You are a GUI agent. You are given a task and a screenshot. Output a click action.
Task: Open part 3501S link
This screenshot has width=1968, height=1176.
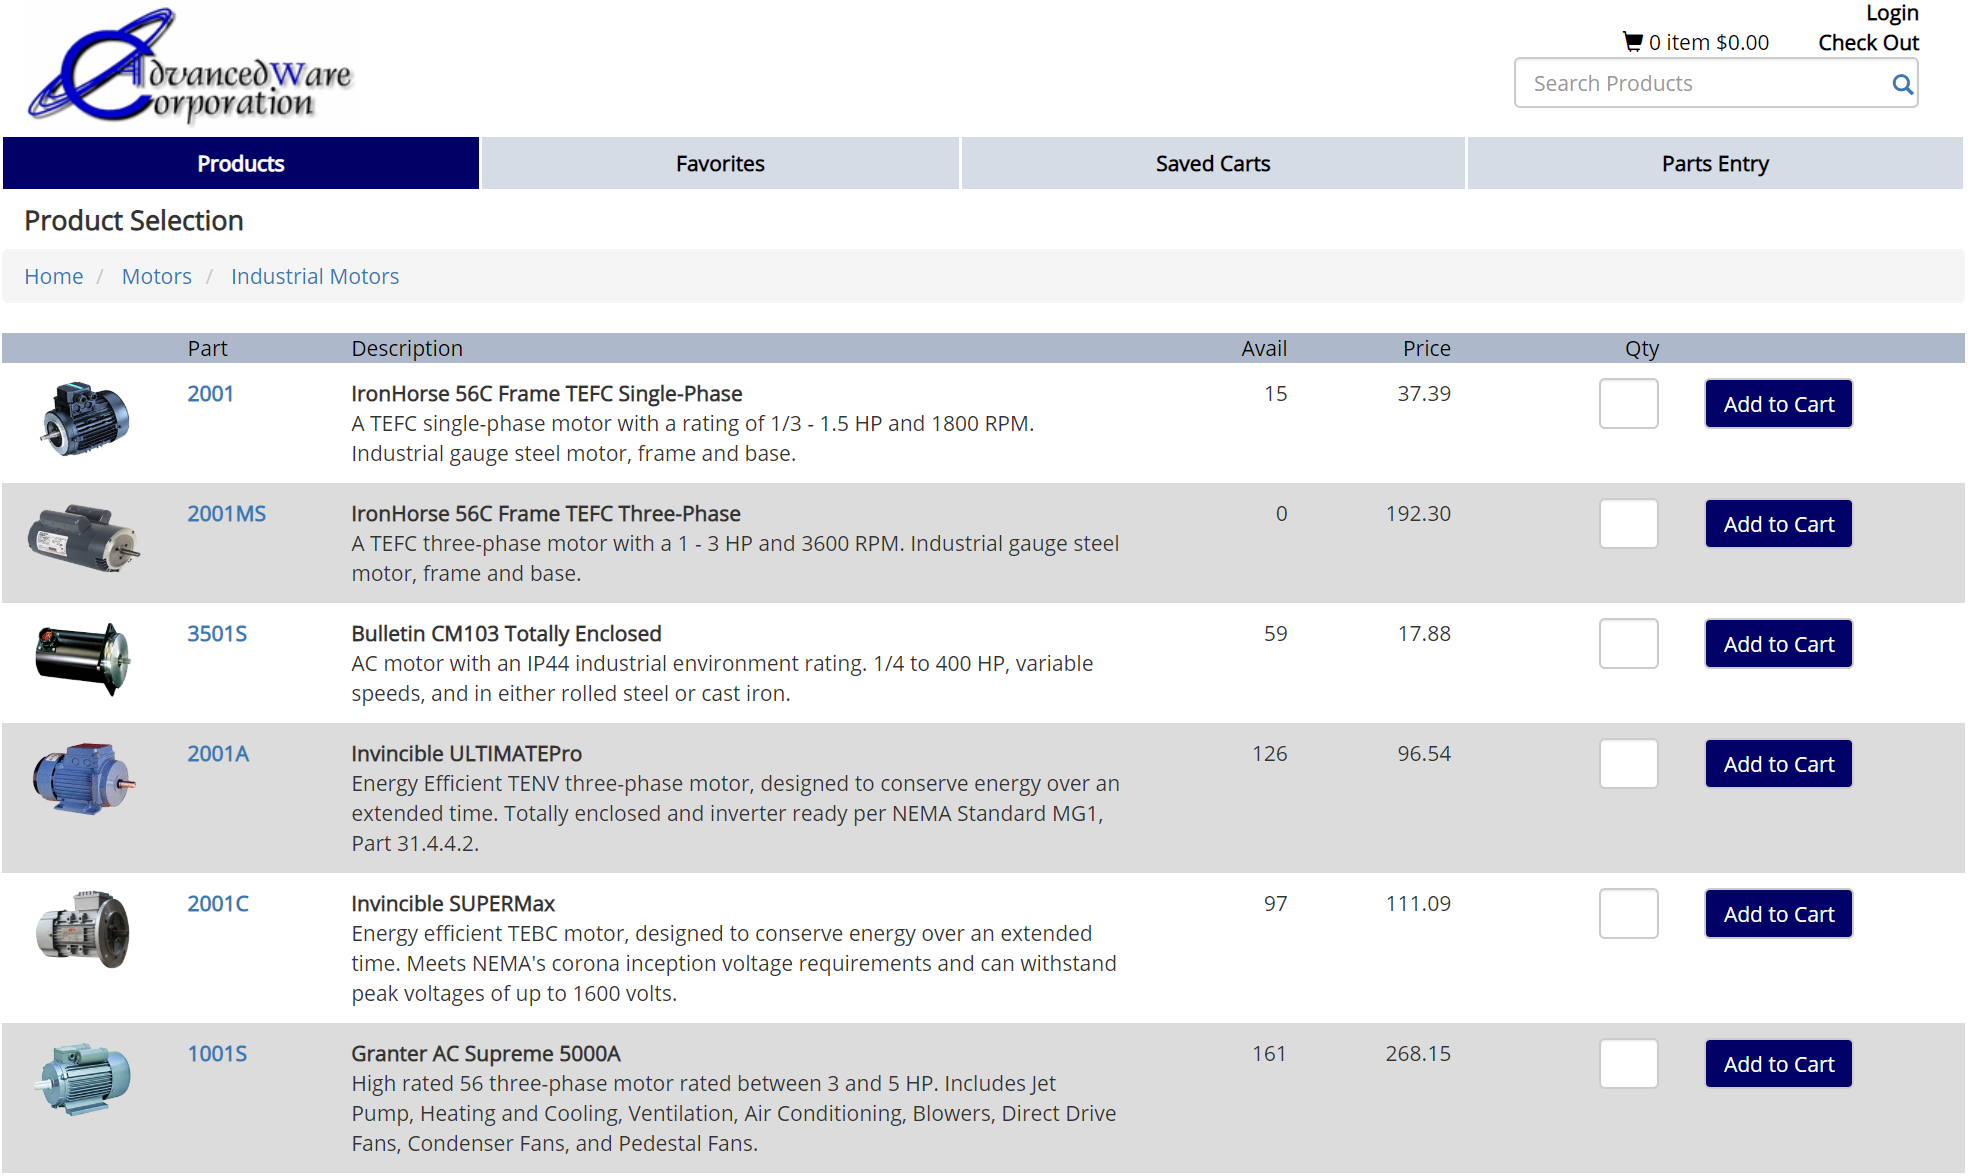pyautogui.click(x=217, y=634)
